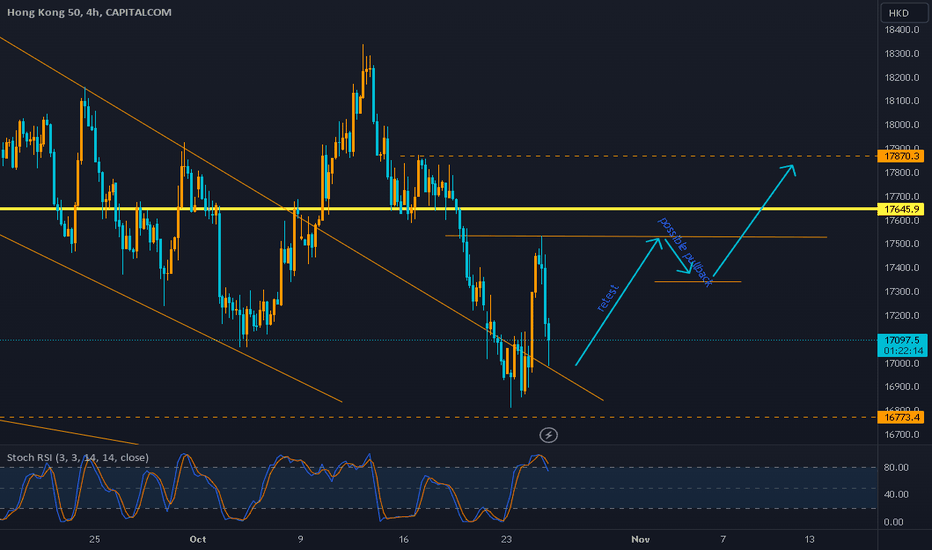Click the 80.00 Stoch RSI scale value
The width and height of the screenshot is (932, 550).
[x=896, y=467]
